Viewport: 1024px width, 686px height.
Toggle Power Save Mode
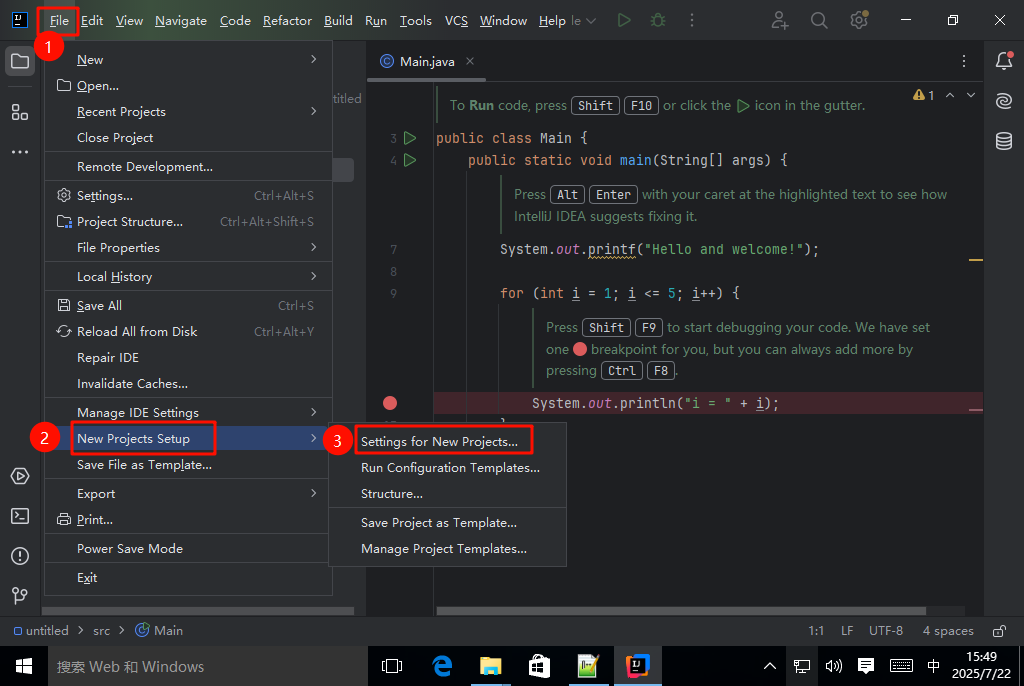188,548
